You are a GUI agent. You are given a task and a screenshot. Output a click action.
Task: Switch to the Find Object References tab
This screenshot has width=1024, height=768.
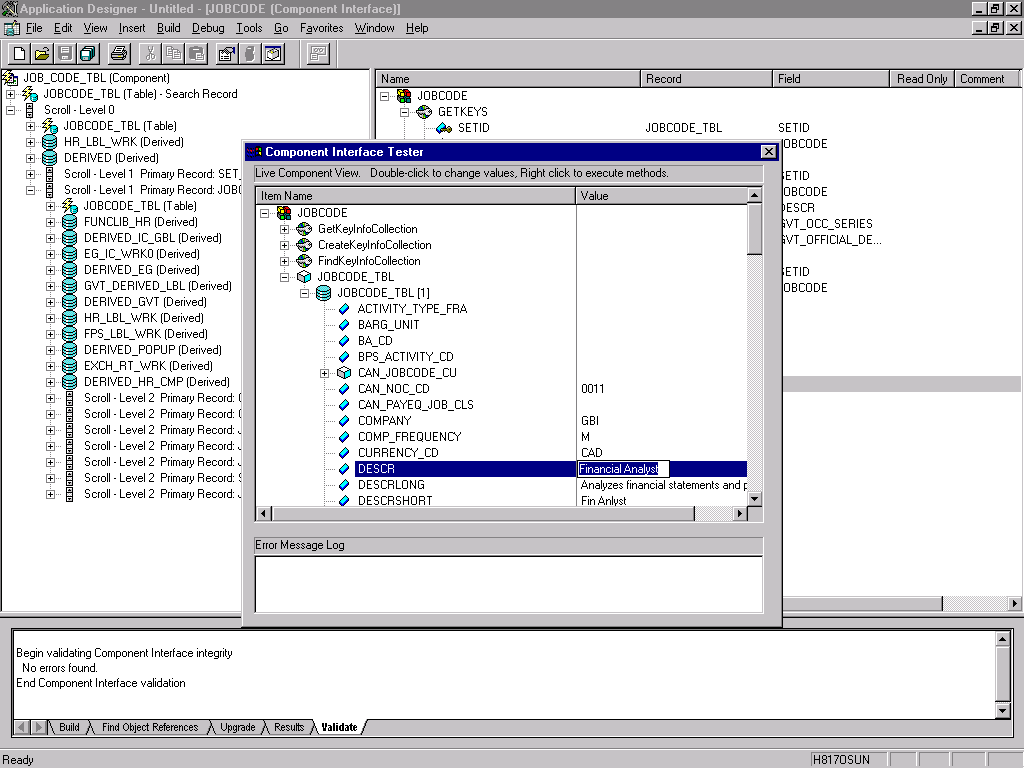150,727
